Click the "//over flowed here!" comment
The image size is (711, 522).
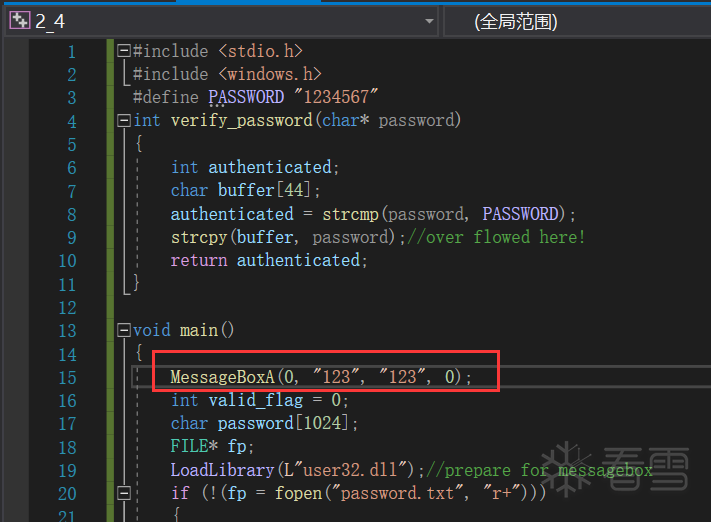pos(496,237)
